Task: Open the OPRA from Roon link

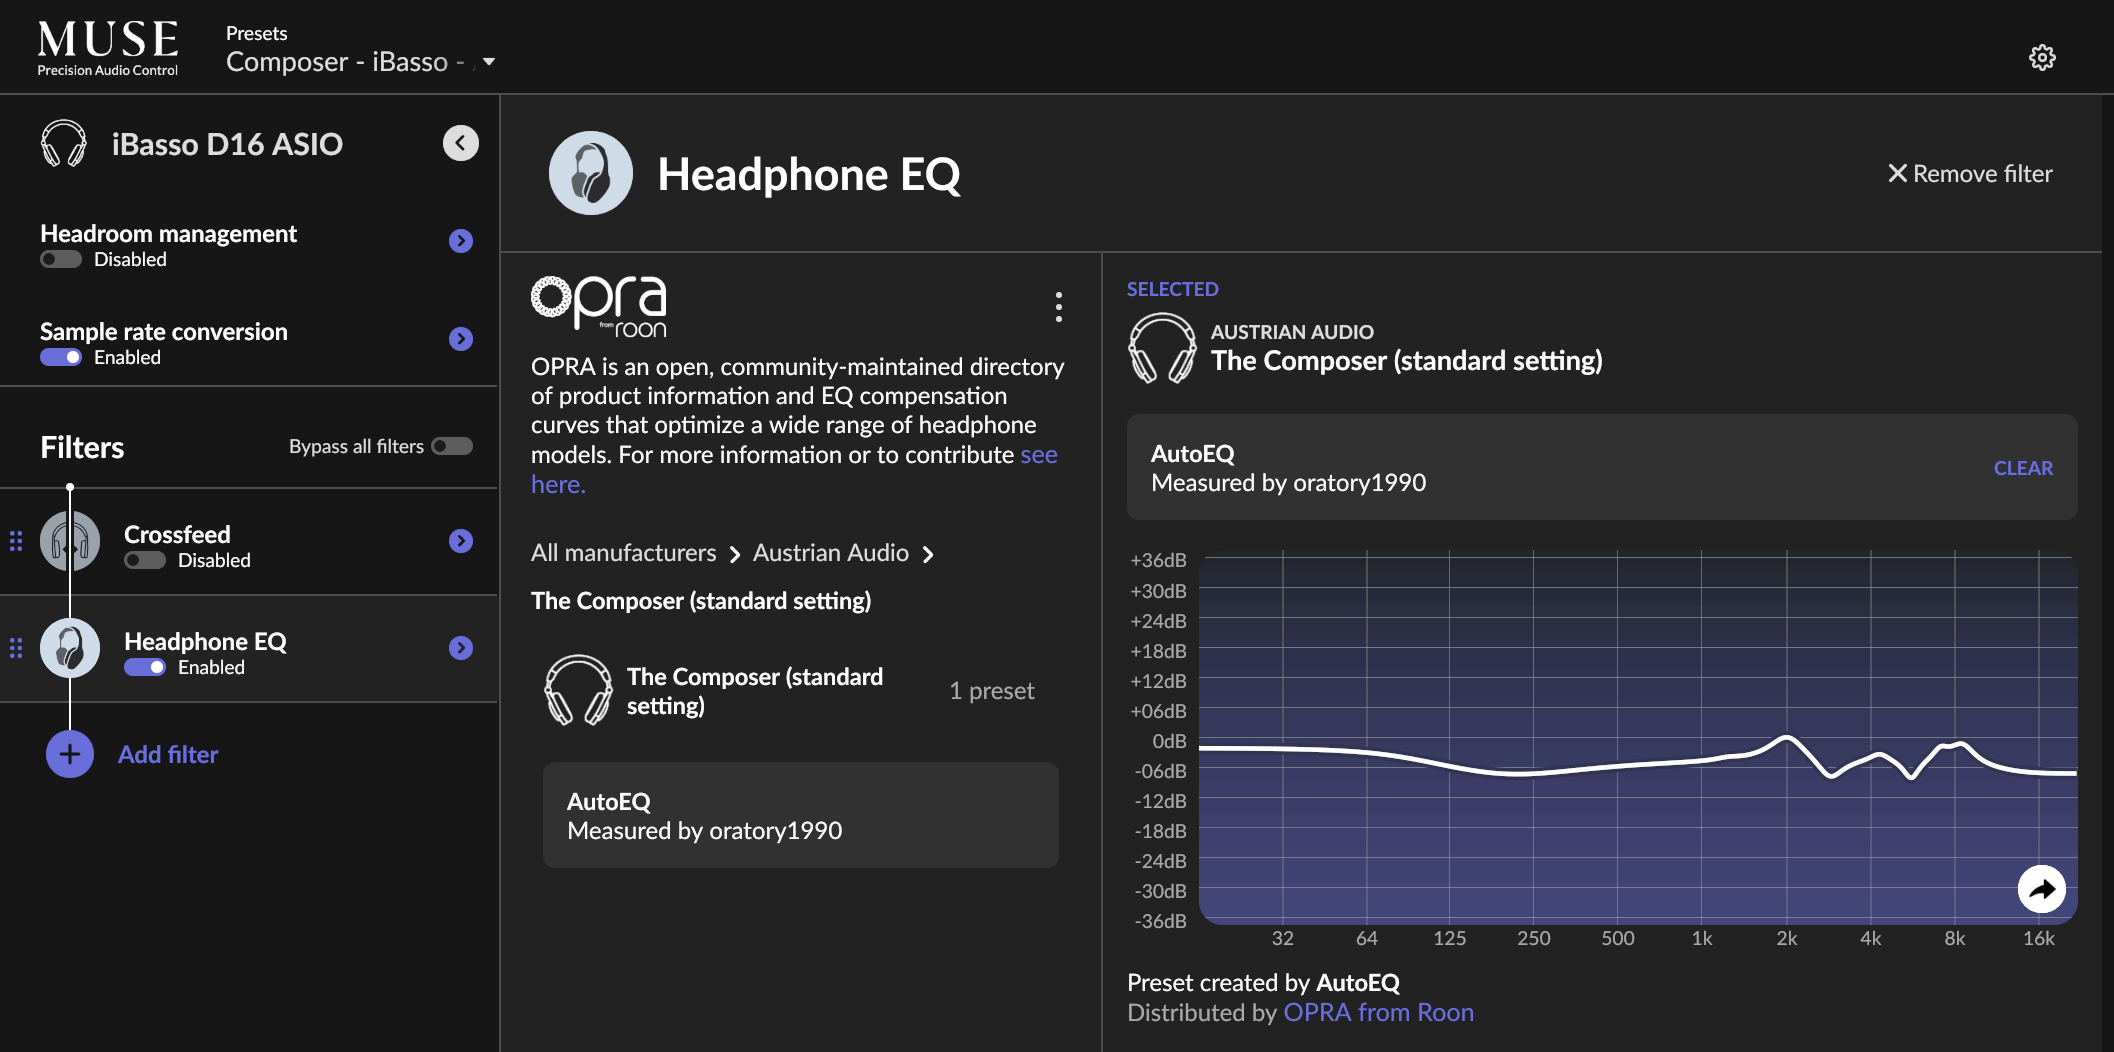Action: coord(1378,1012)
